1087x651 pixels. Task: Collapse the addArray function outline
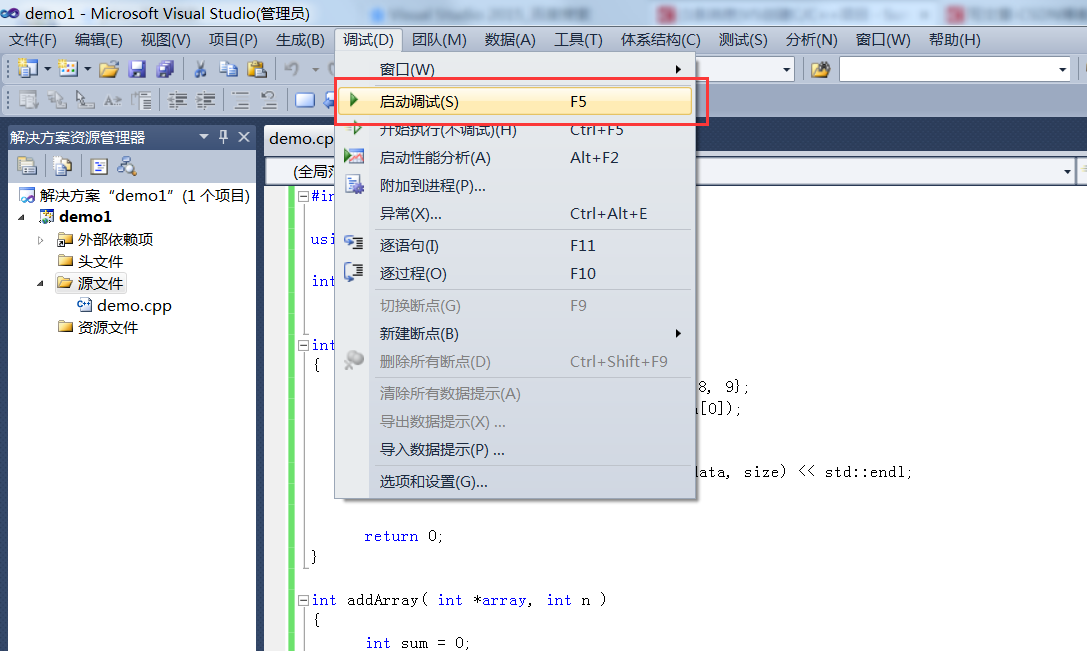click(303, 600)
